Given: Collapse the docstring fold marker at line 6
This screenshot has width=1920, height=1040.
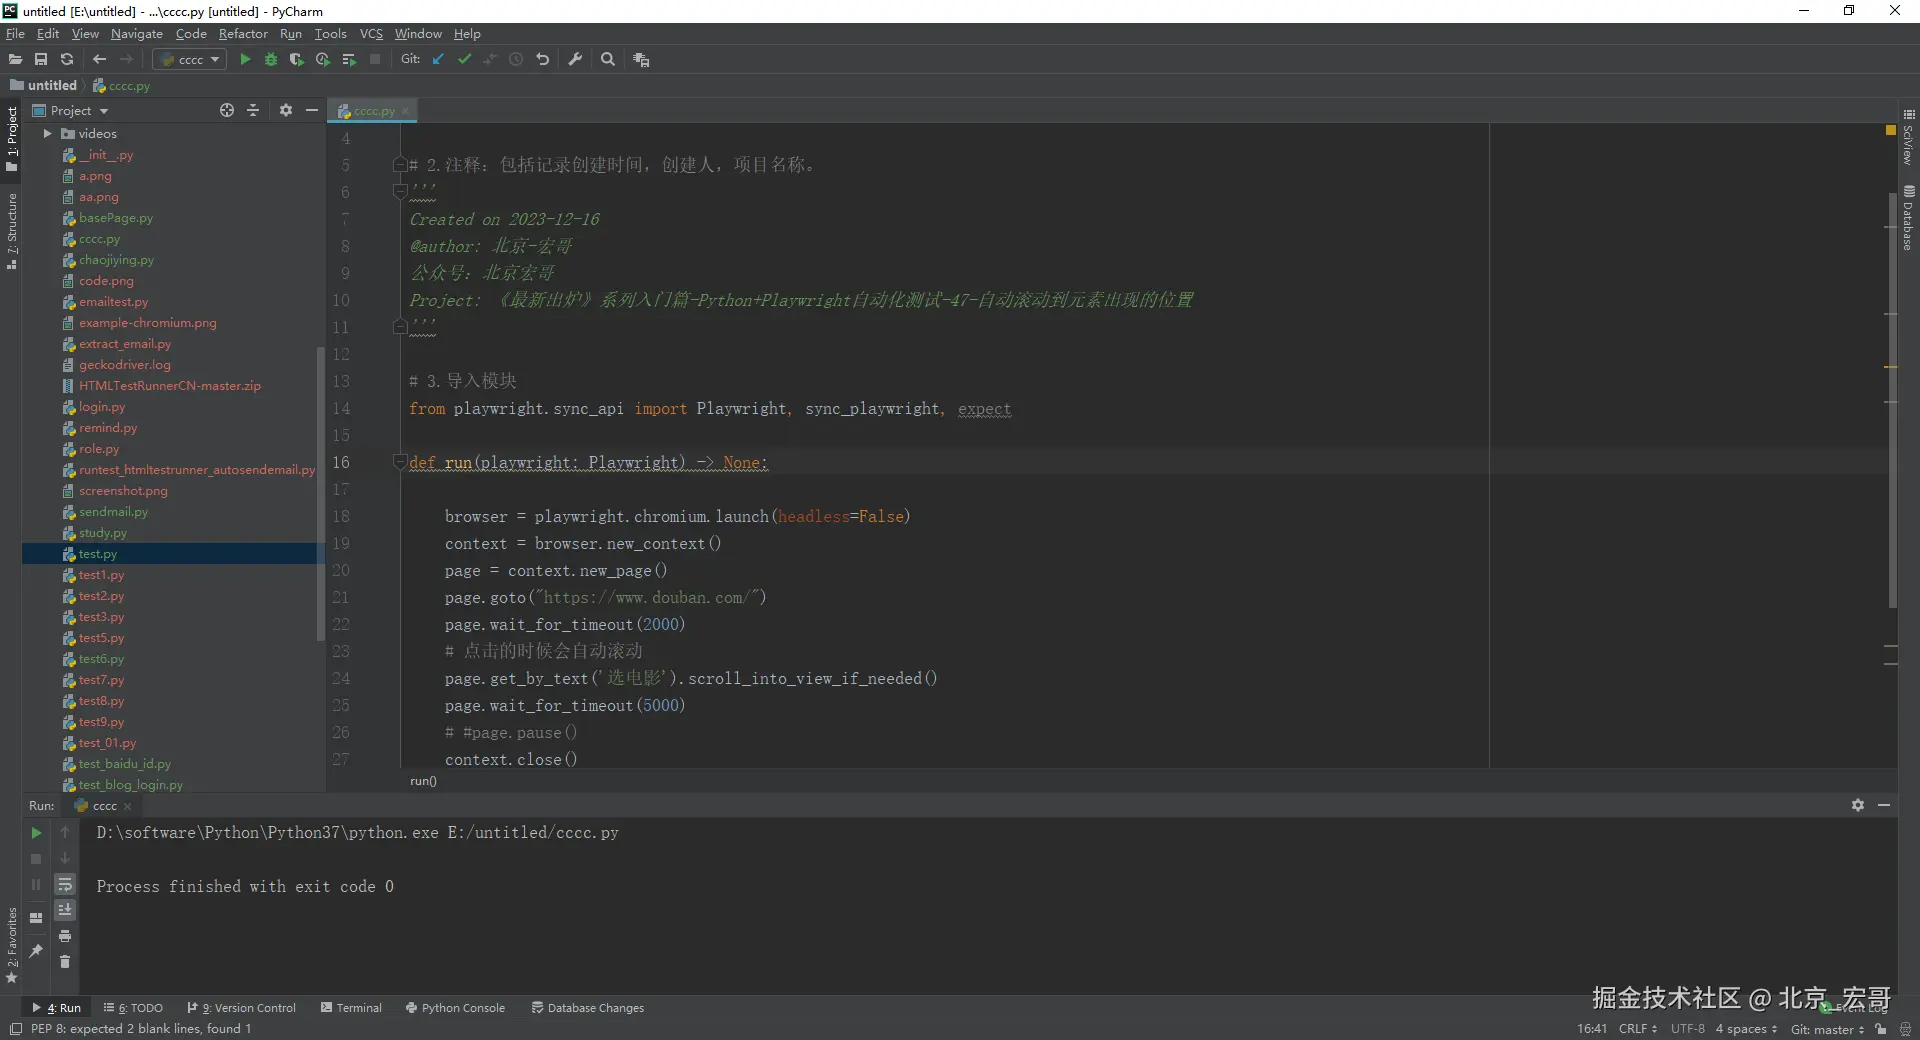Looking at the screenshot, I should click(399, 190).
